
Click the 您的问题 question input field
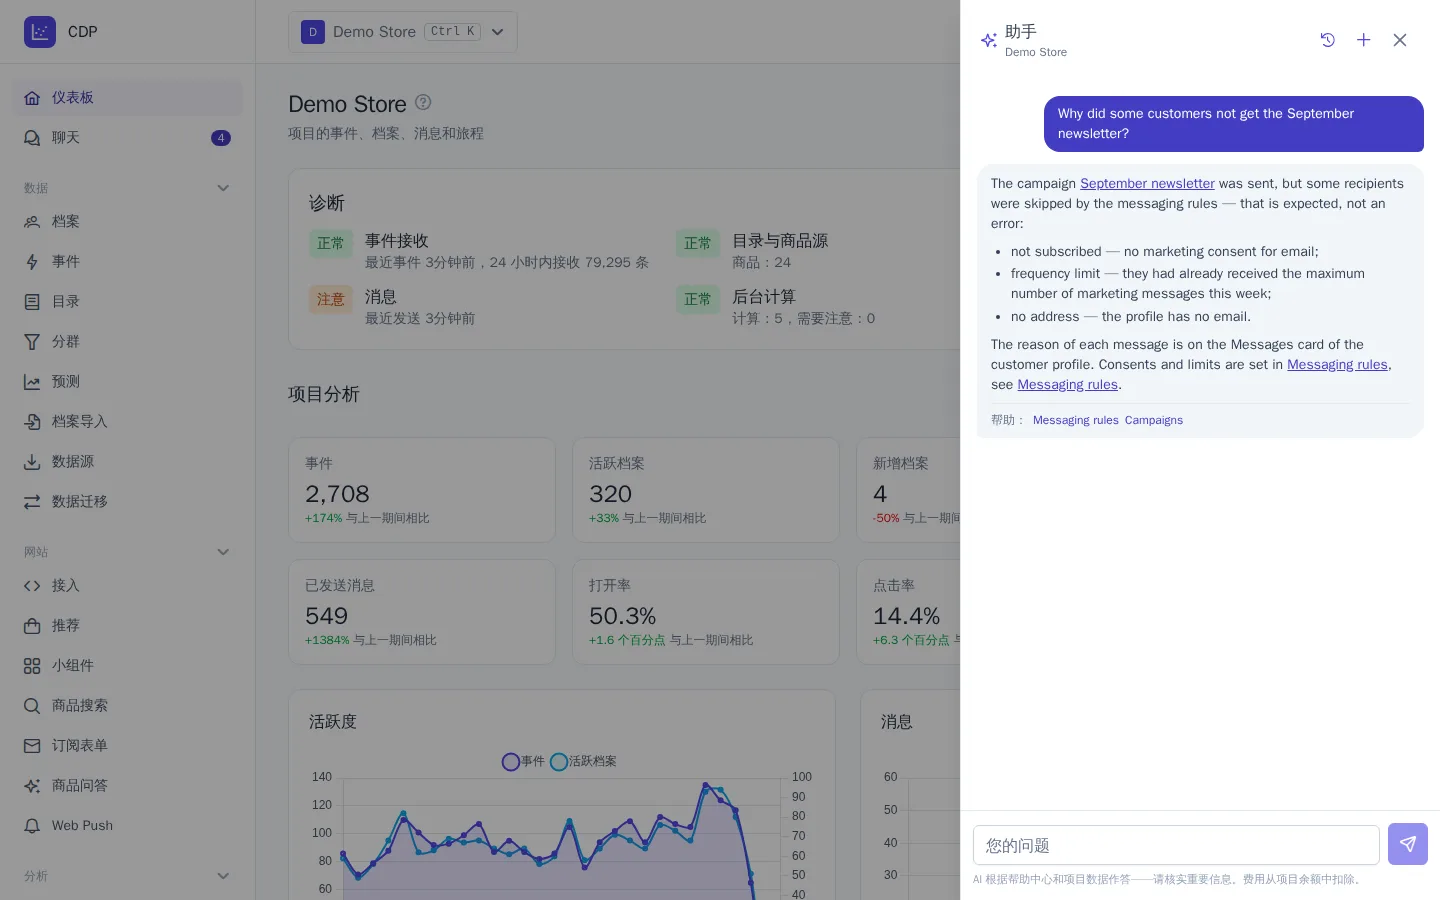(1176, 845)
